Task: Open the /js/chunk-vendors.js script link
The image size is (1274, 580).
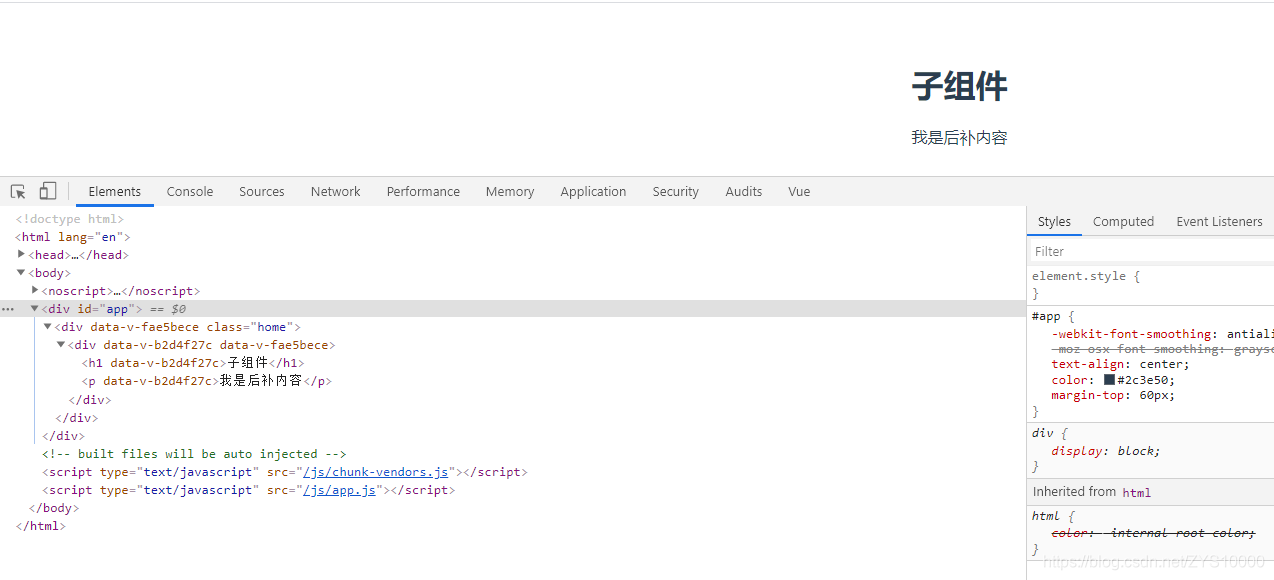Action: 376,472
